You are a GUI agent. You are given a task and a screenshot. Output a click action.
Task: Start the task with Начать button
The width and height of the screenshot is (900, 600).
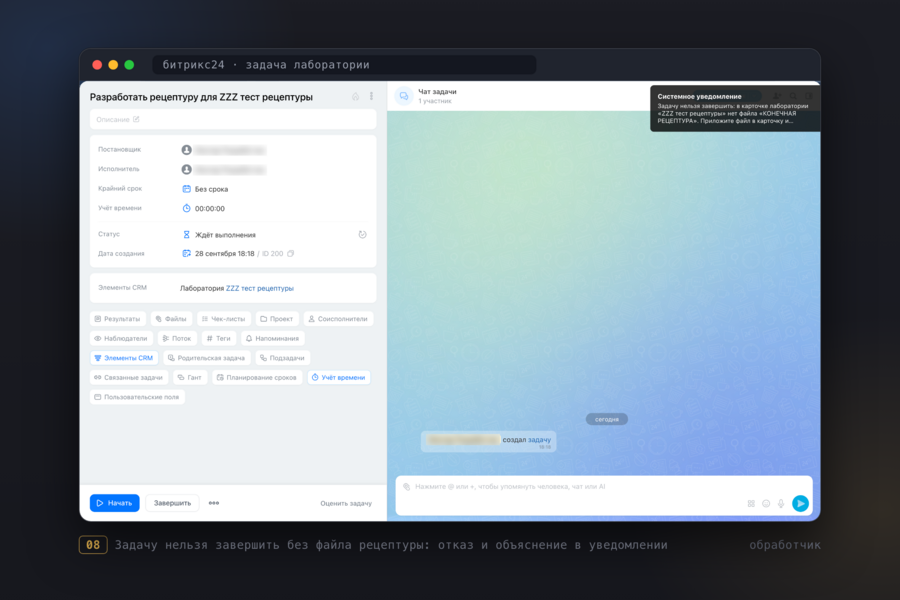(115, 503)
